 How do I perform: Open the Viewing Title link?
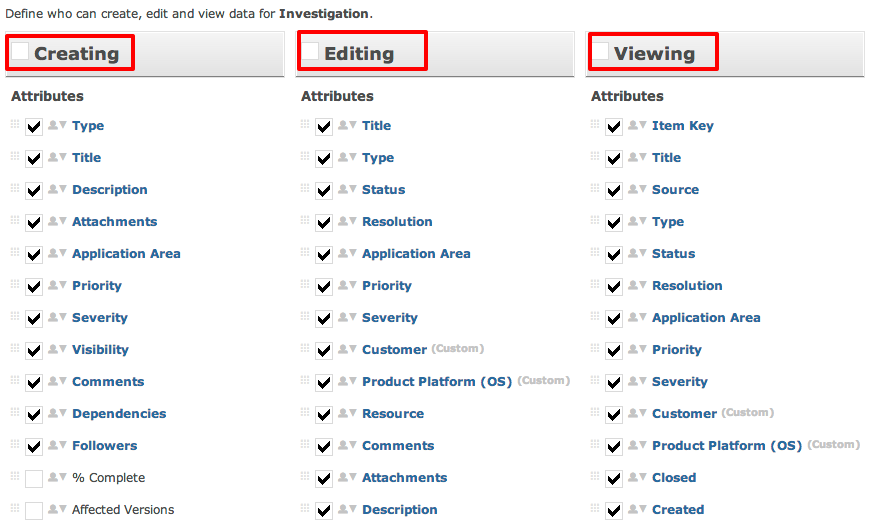(x=666, y=158)
